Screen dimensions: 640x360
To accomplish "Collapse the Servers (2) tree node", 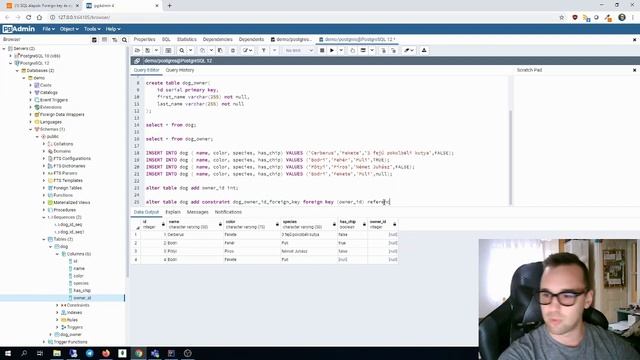I will click(x=4, y=49).
